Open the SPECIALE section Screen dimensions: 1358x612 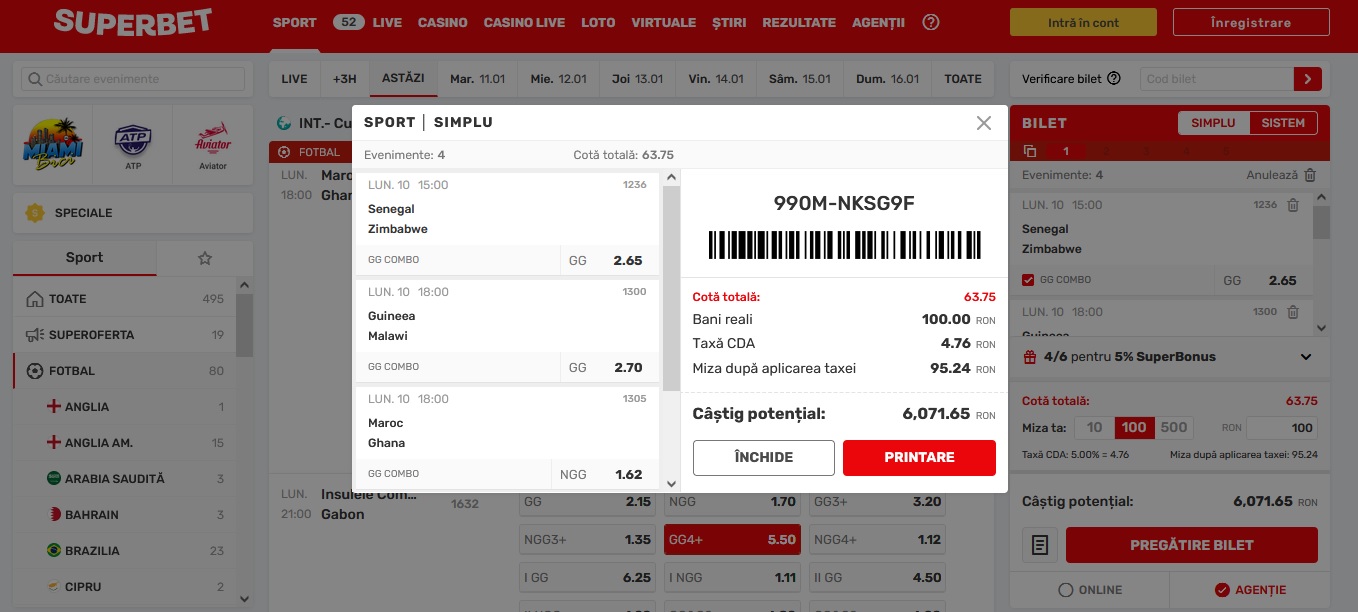coord(133,213)
